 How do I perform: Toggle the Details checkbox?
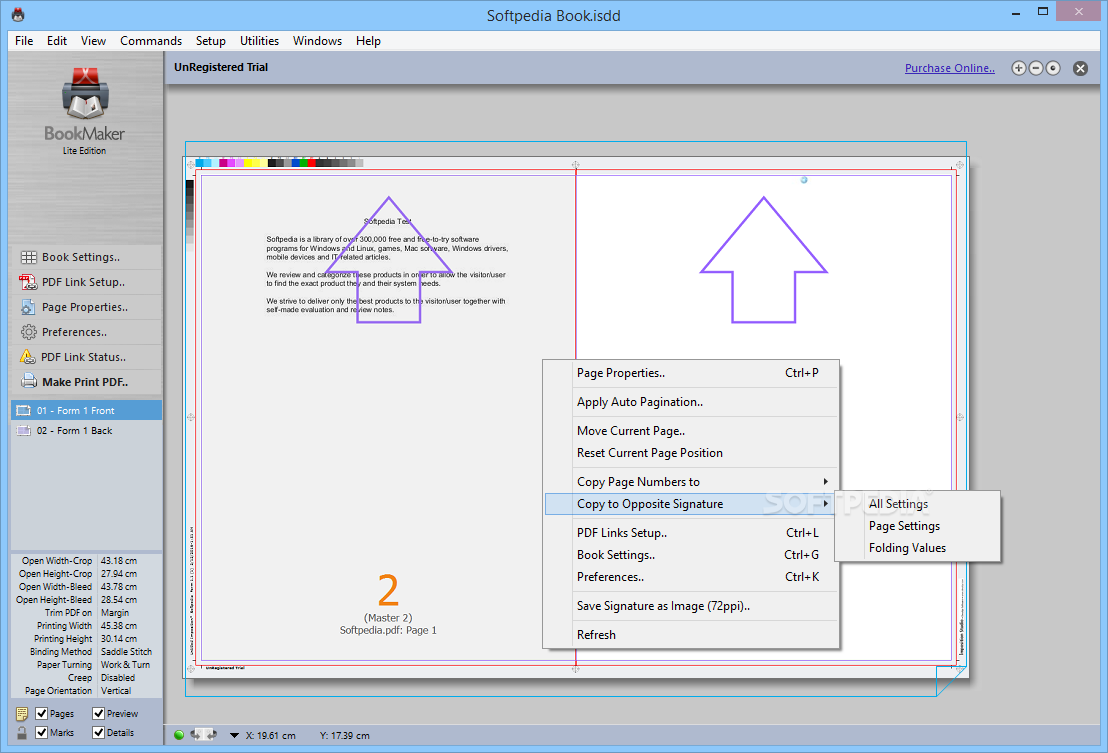click(x=98, y=733)
